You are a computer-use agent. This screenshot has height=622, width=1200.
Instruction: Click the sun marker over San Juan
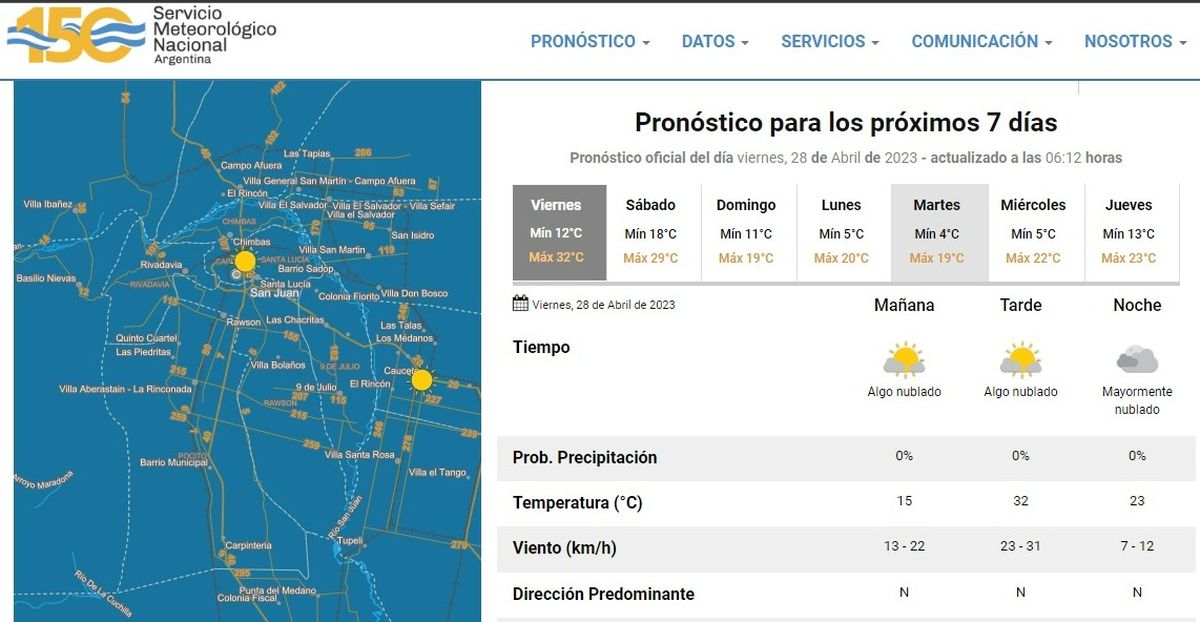(245, 261)
